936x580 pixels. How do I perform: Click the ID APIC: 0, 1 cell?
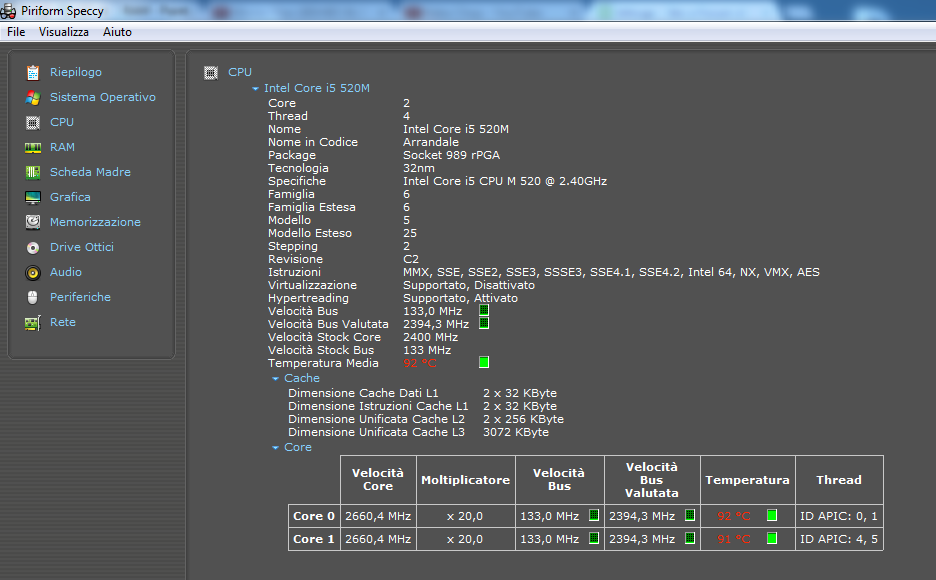[x=839, y=516]
